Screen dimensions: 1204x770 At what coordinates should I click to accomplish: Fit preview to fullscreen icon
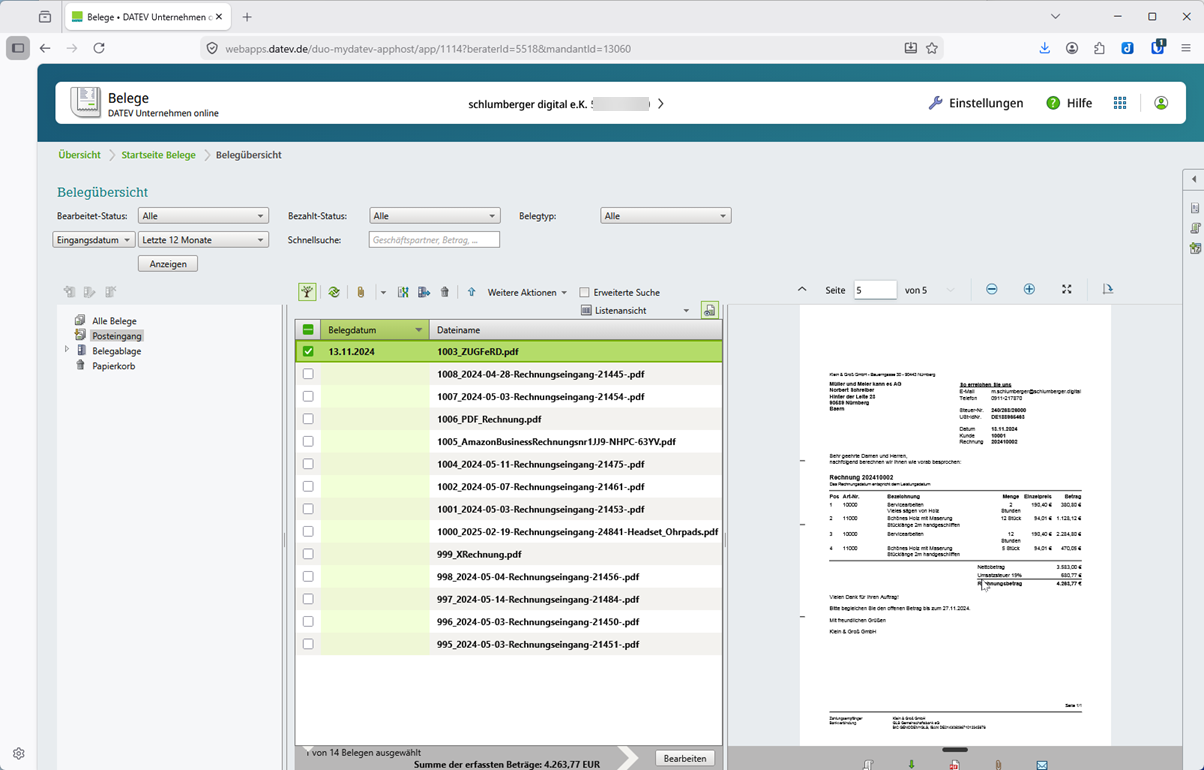pyautogui.click(x=1067, y=289)
